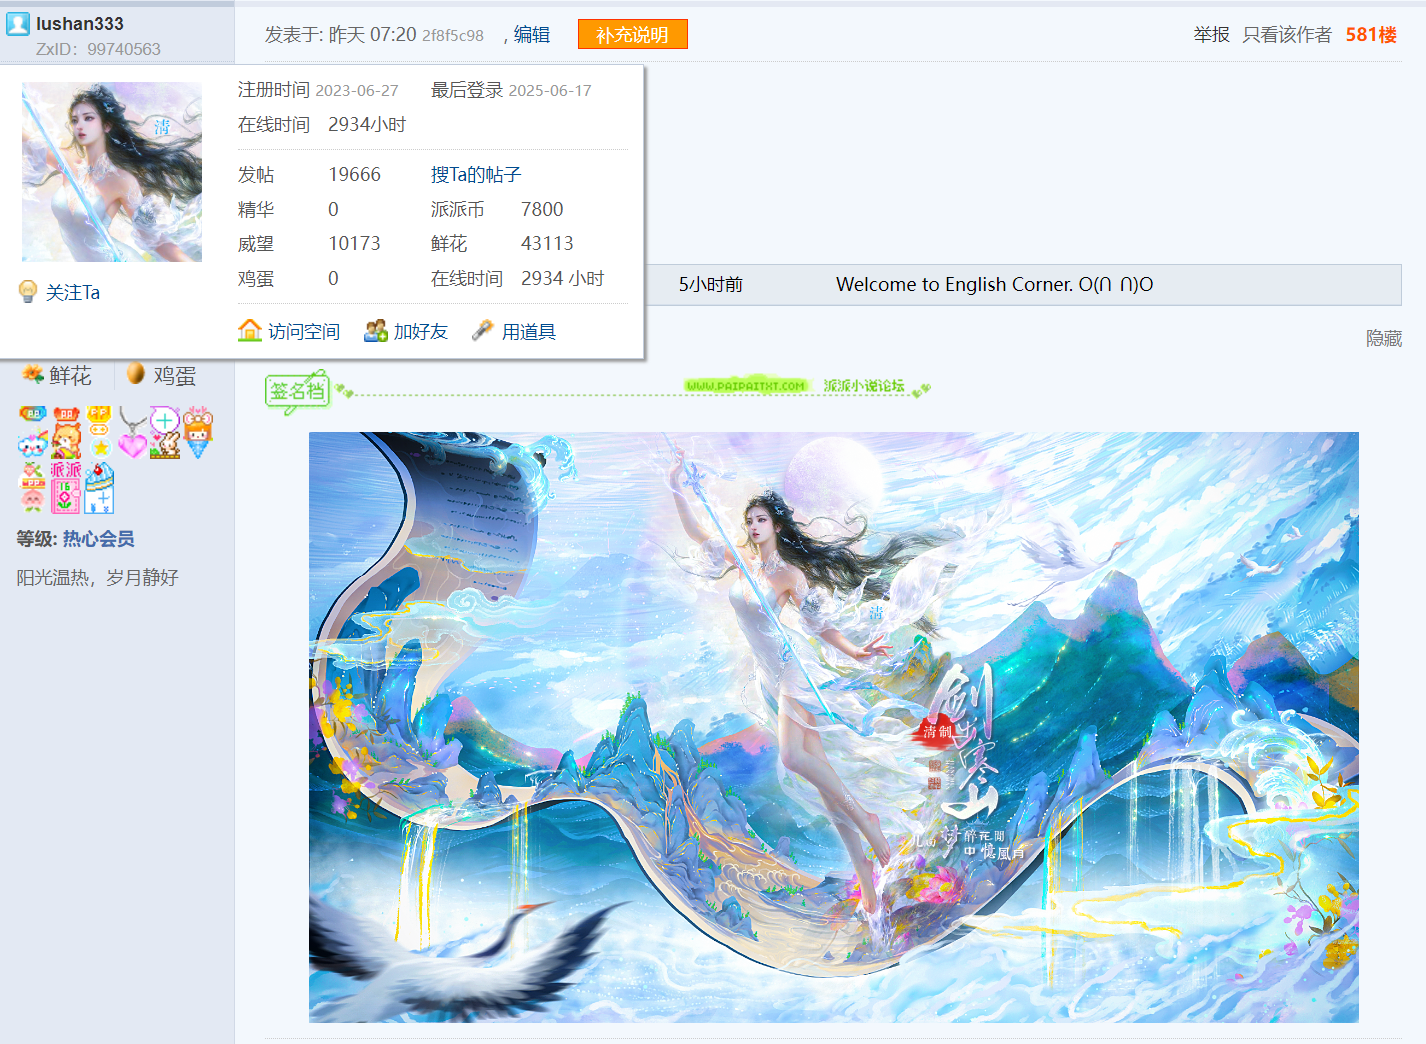Image resolution: width=1426 pixels, height=1044 pixels.
Task: Click the orange flower icon beside 鲜花
Action: [33, 374]
